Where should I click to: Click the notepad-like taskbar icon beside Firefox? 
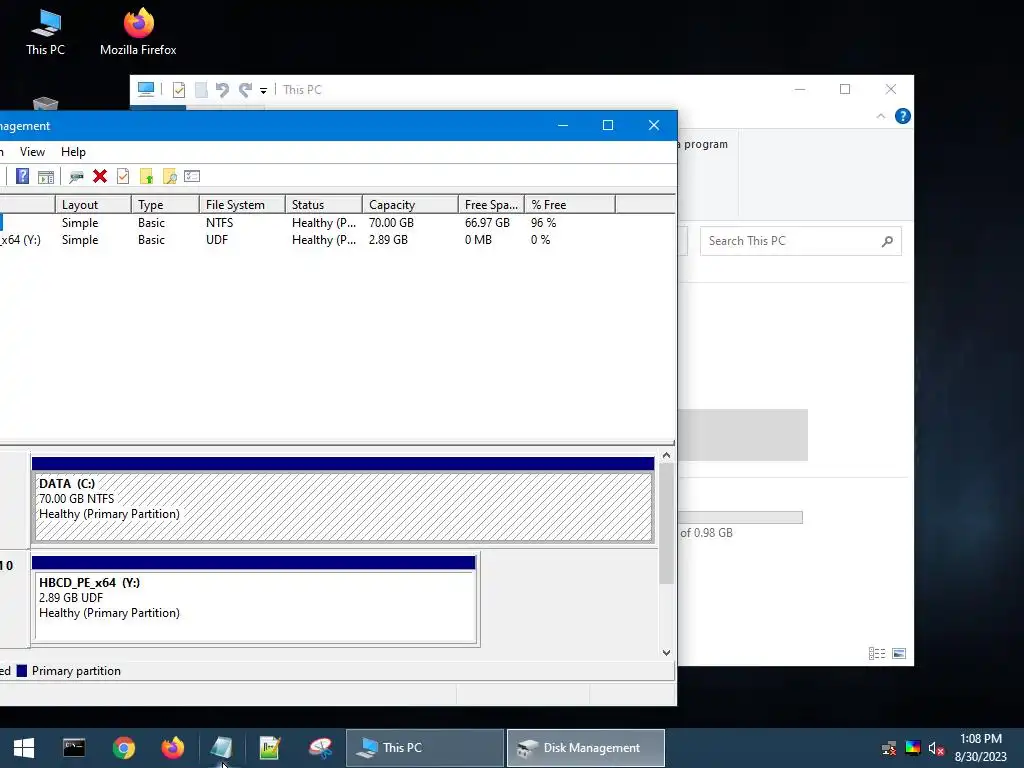coord(221,748)
